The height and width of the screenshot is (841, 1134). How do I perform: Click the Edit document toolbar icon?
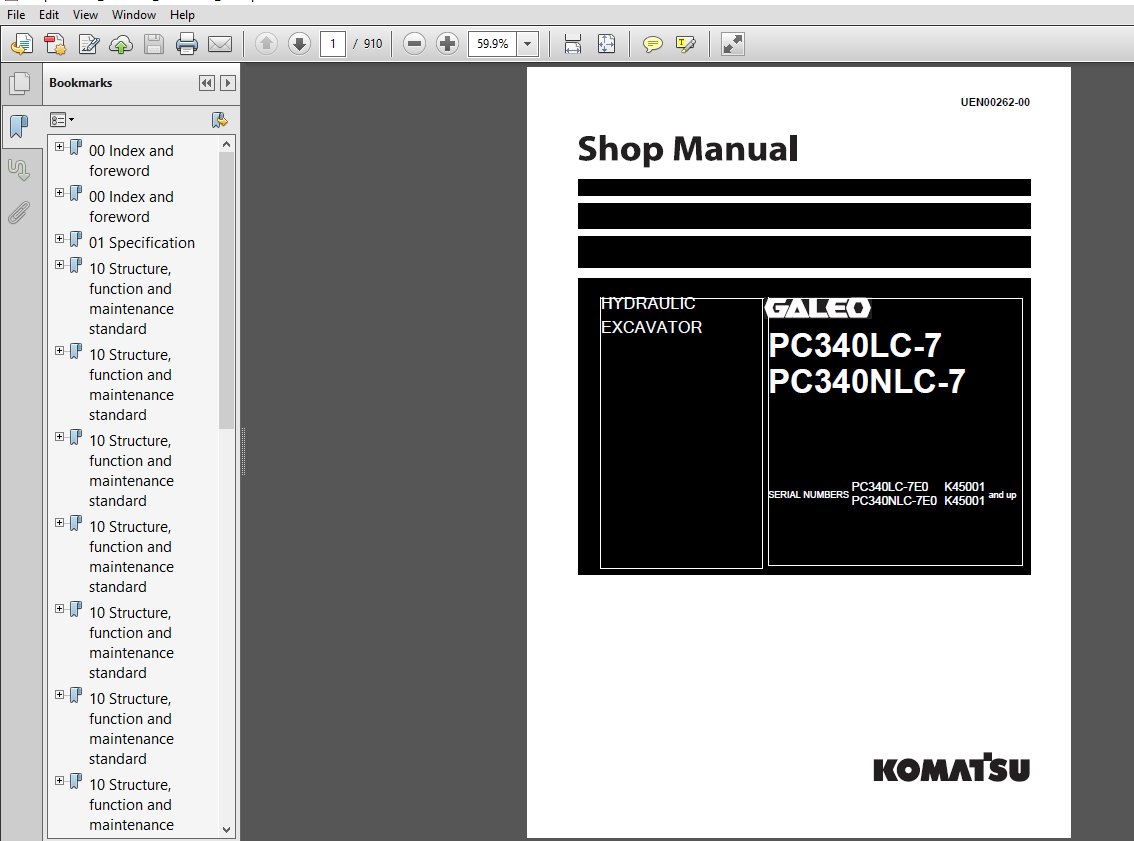pos(88,44)
